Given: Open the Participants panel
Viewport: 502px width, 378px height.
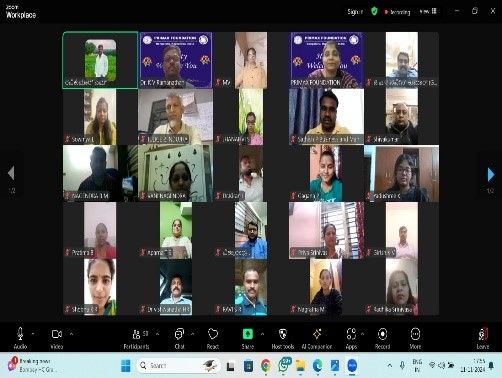Looking at the screenshot, I should 136,338.
